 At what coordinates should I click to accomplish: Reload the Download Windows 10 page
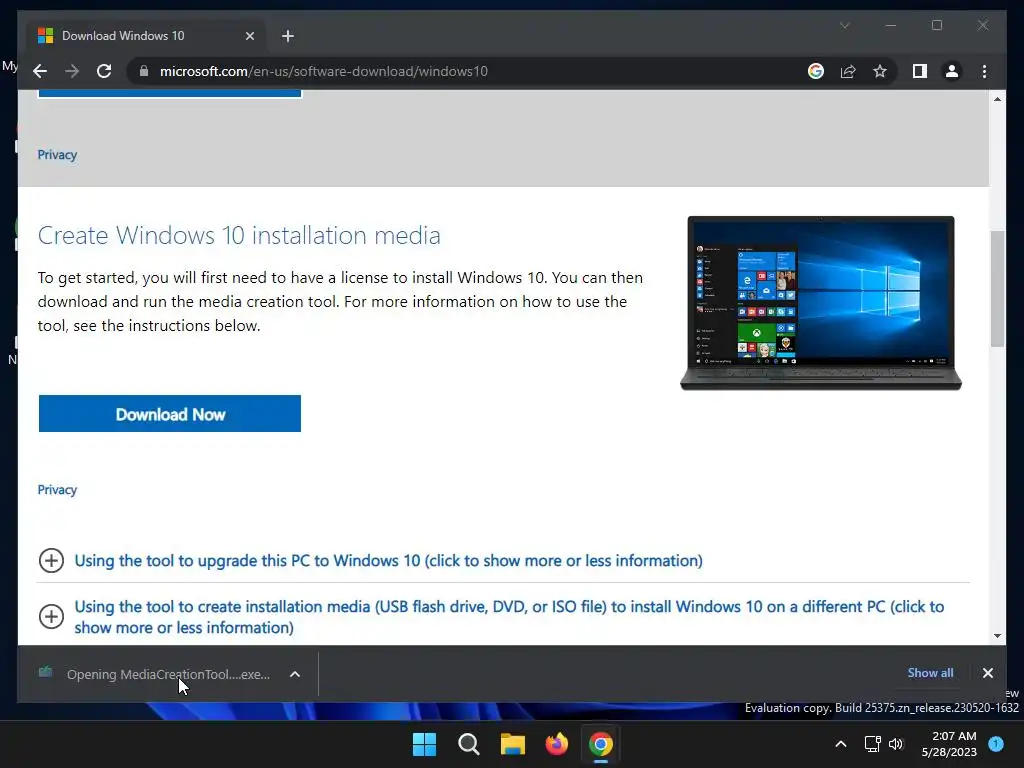104,71
